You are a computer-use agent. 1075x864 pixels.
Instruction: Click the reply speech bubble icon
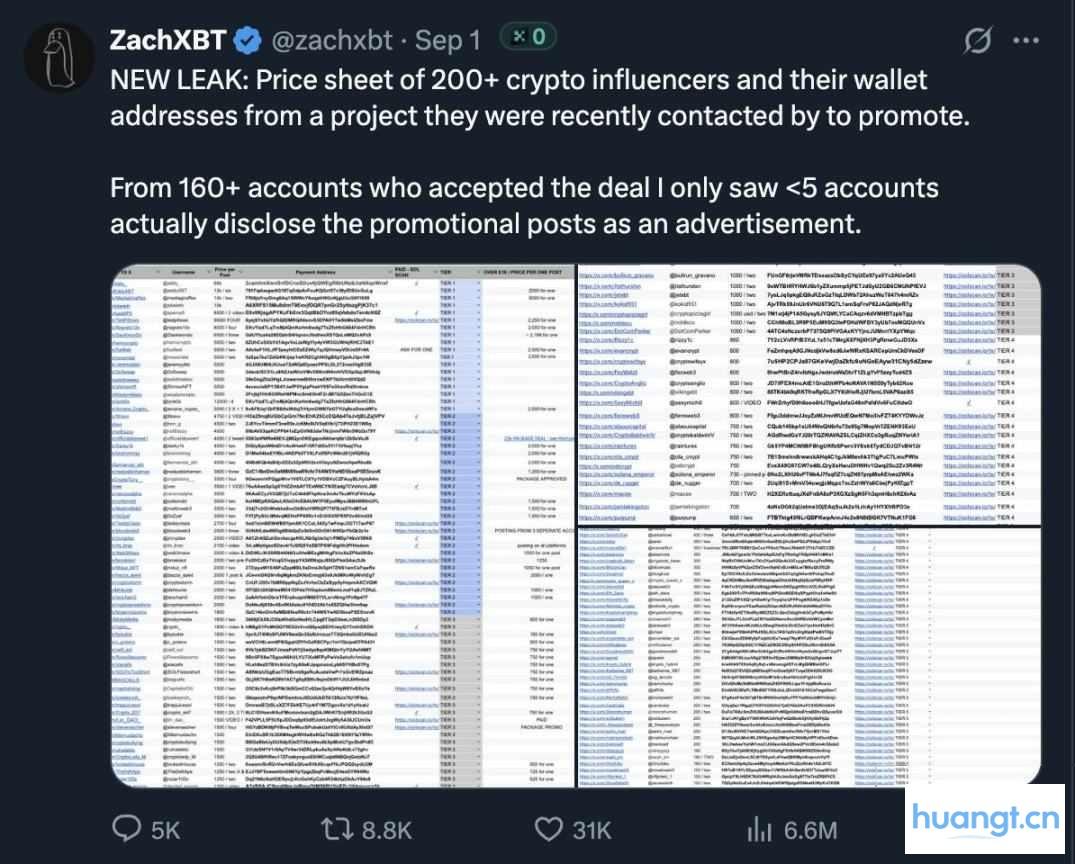click(127, 829)
